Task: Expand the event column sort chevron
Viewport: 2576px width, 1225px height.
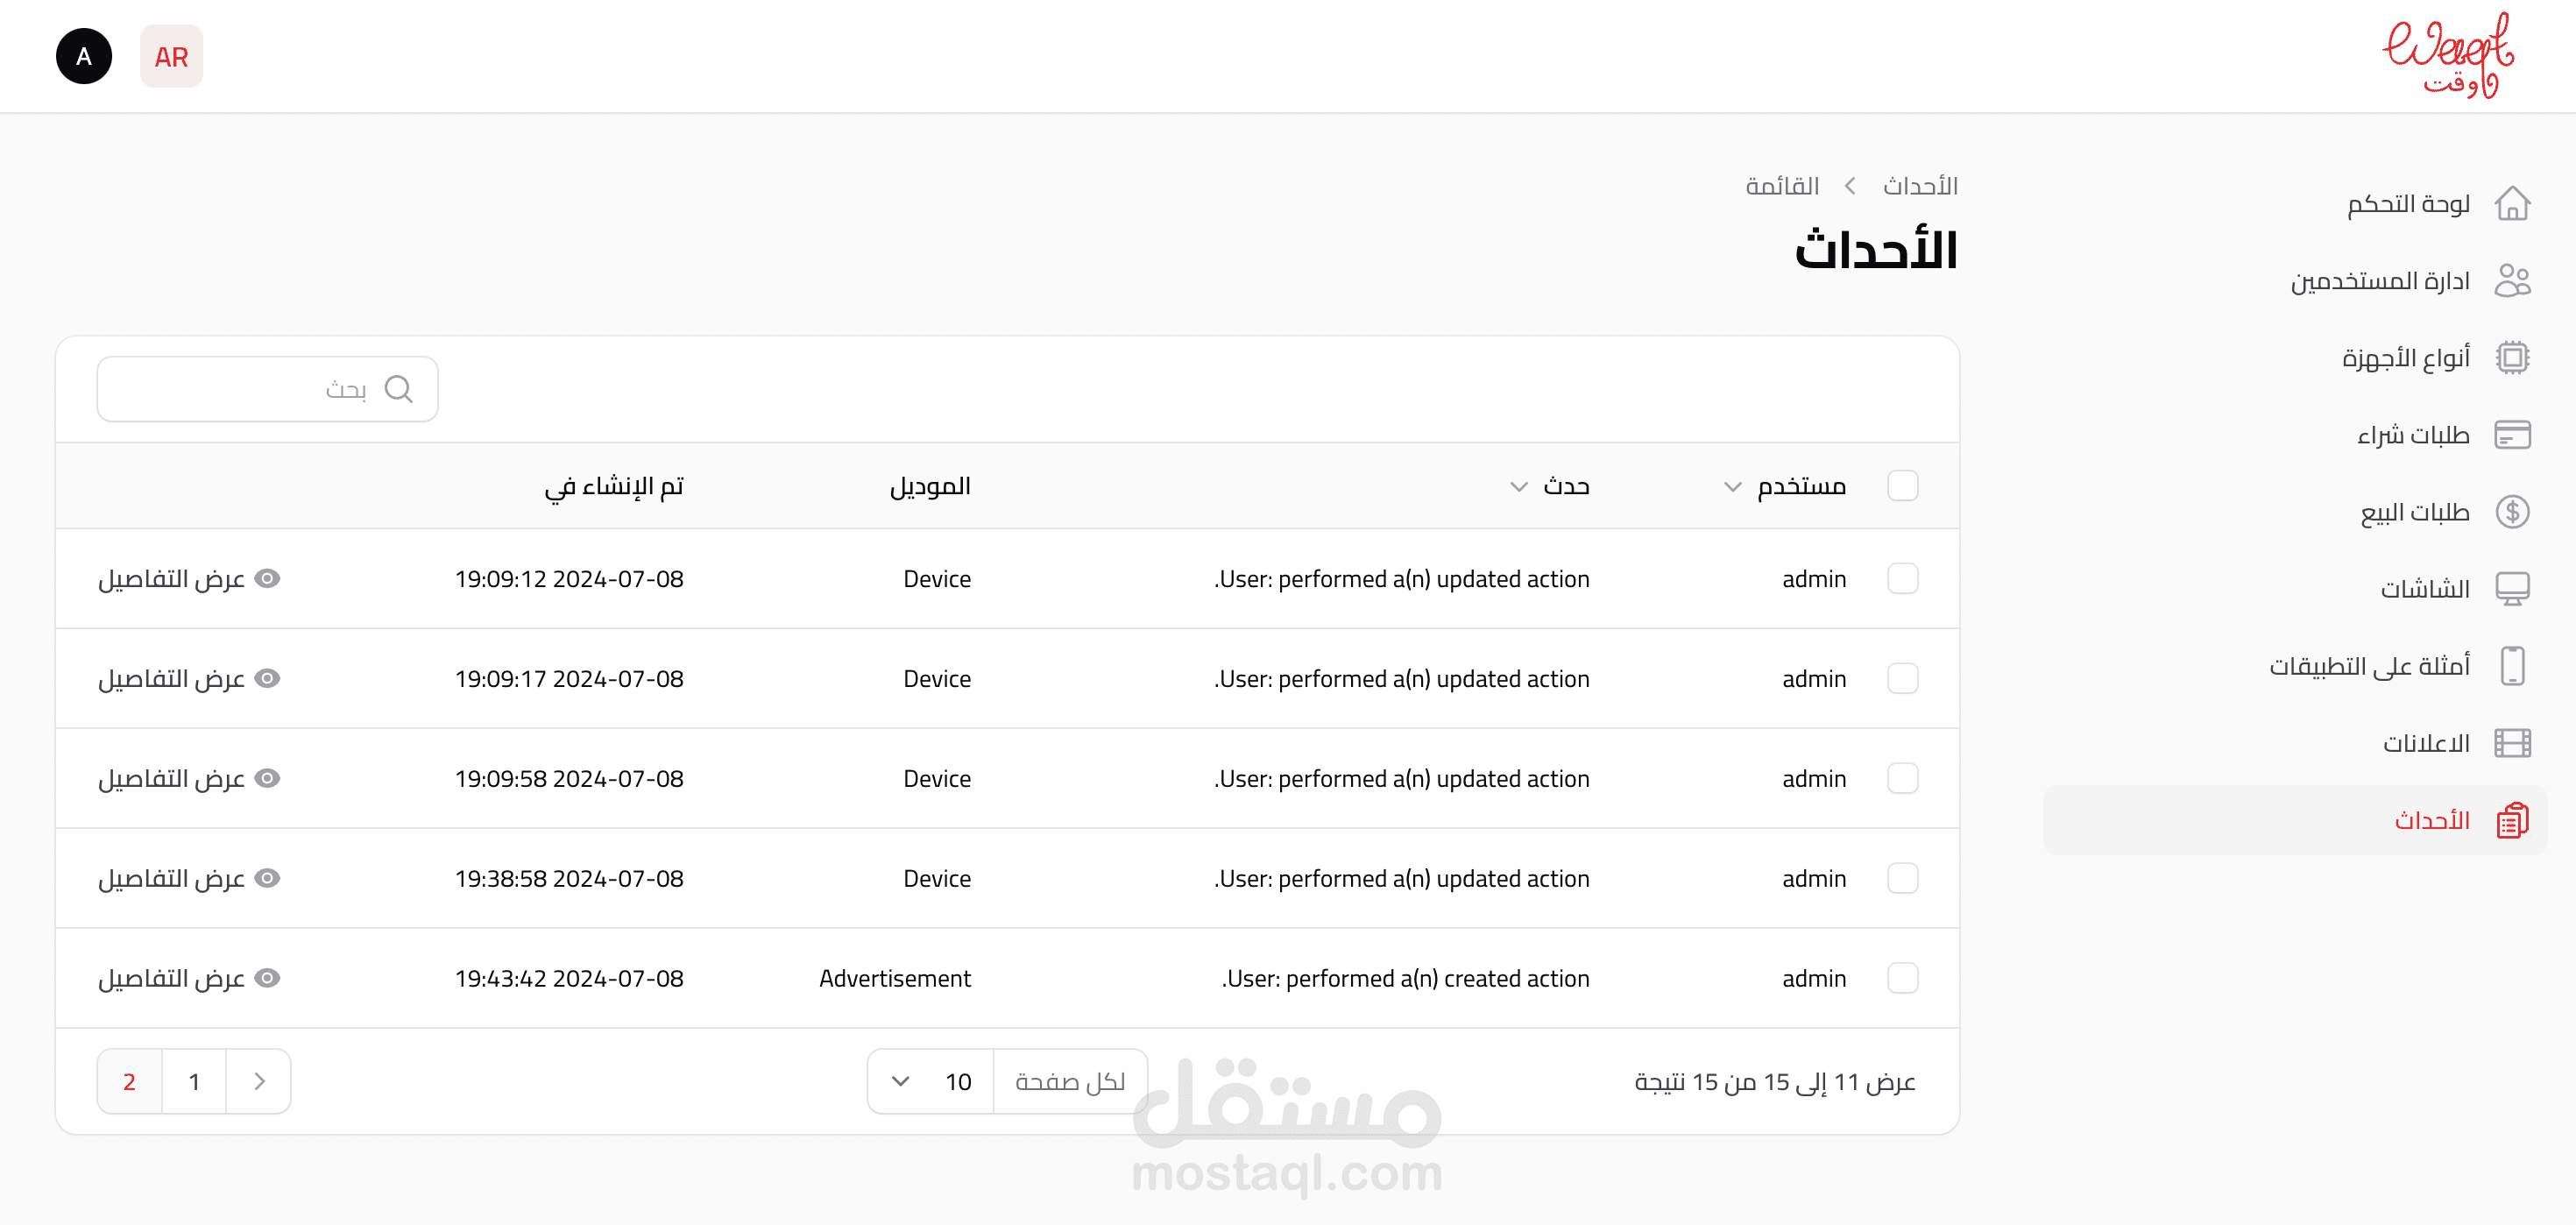Action: click(1518, 487)
